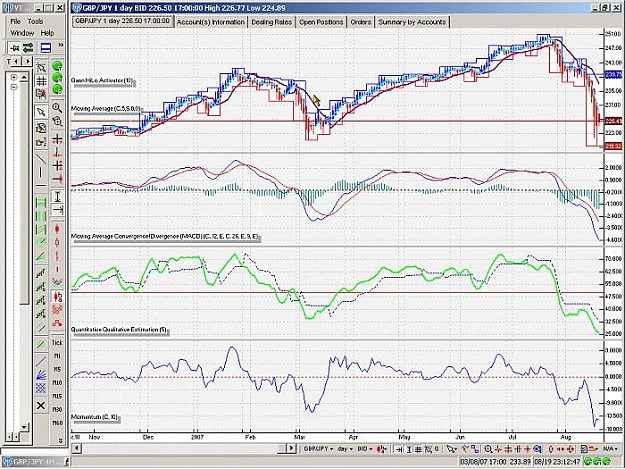Open the day interval dropdown at bottom
This screenshot has height=469, width=625.
coord(345,449)
